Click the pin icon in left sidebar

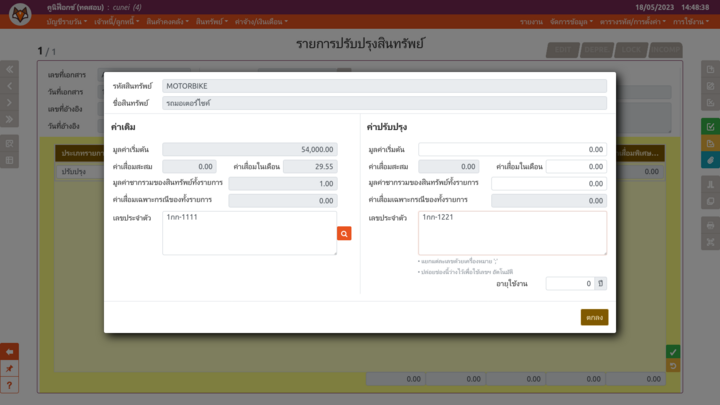click(9, 368)
